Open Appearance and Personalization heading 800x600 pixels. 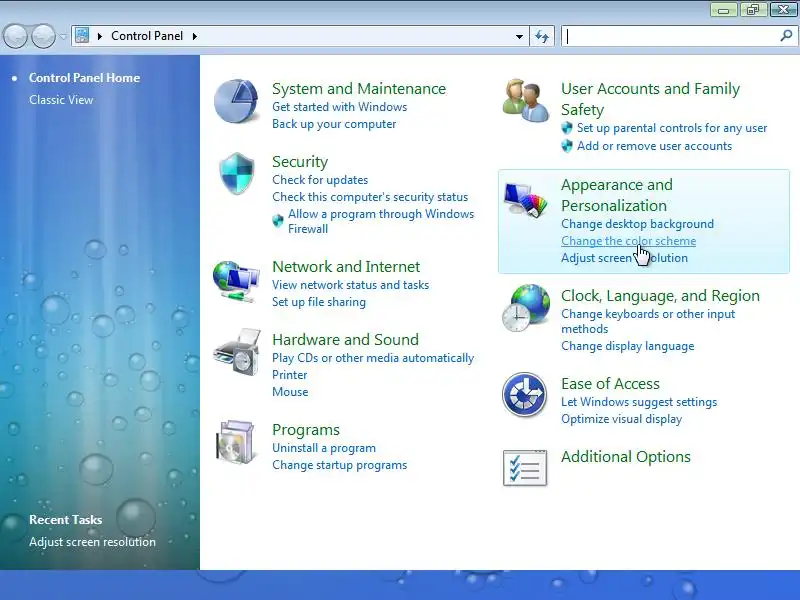617,195
